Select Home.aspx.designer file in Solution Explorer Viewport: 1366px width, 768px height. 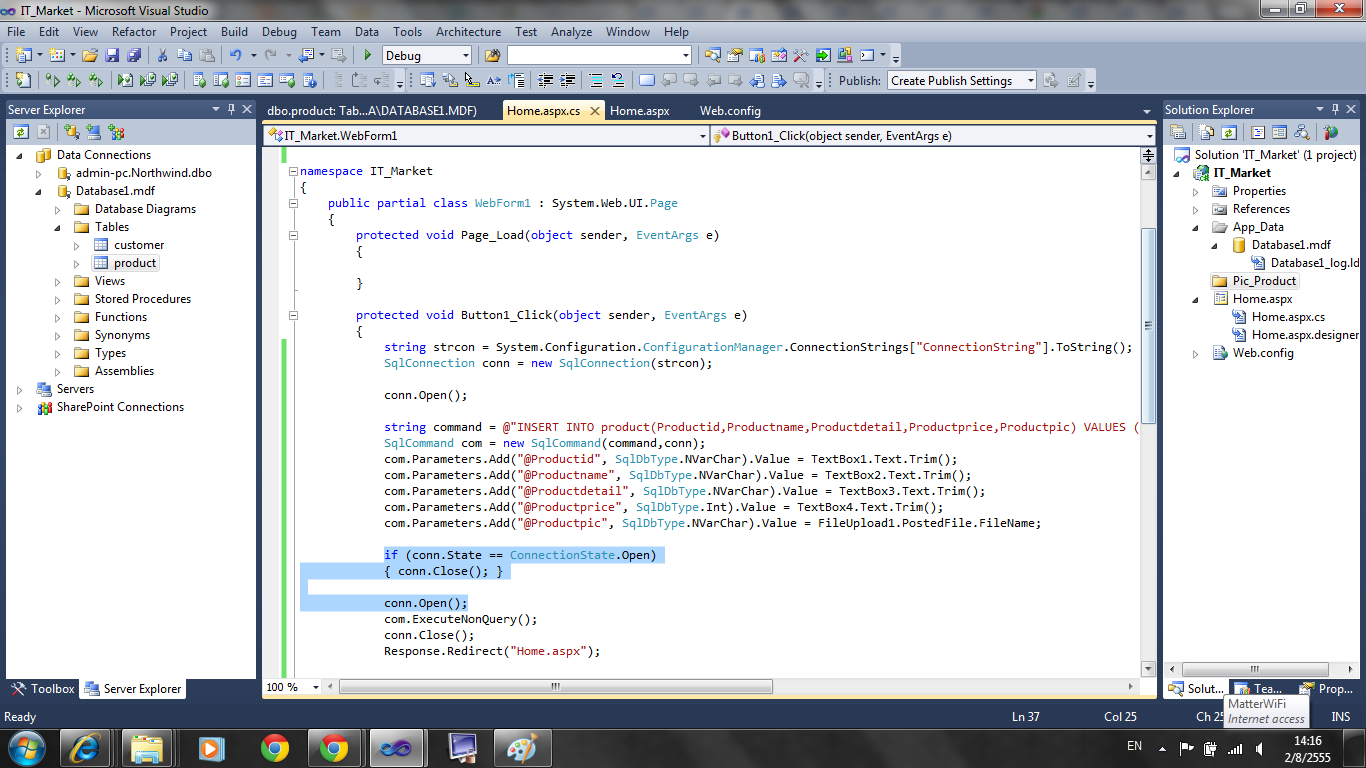[x=1305, y=335]
